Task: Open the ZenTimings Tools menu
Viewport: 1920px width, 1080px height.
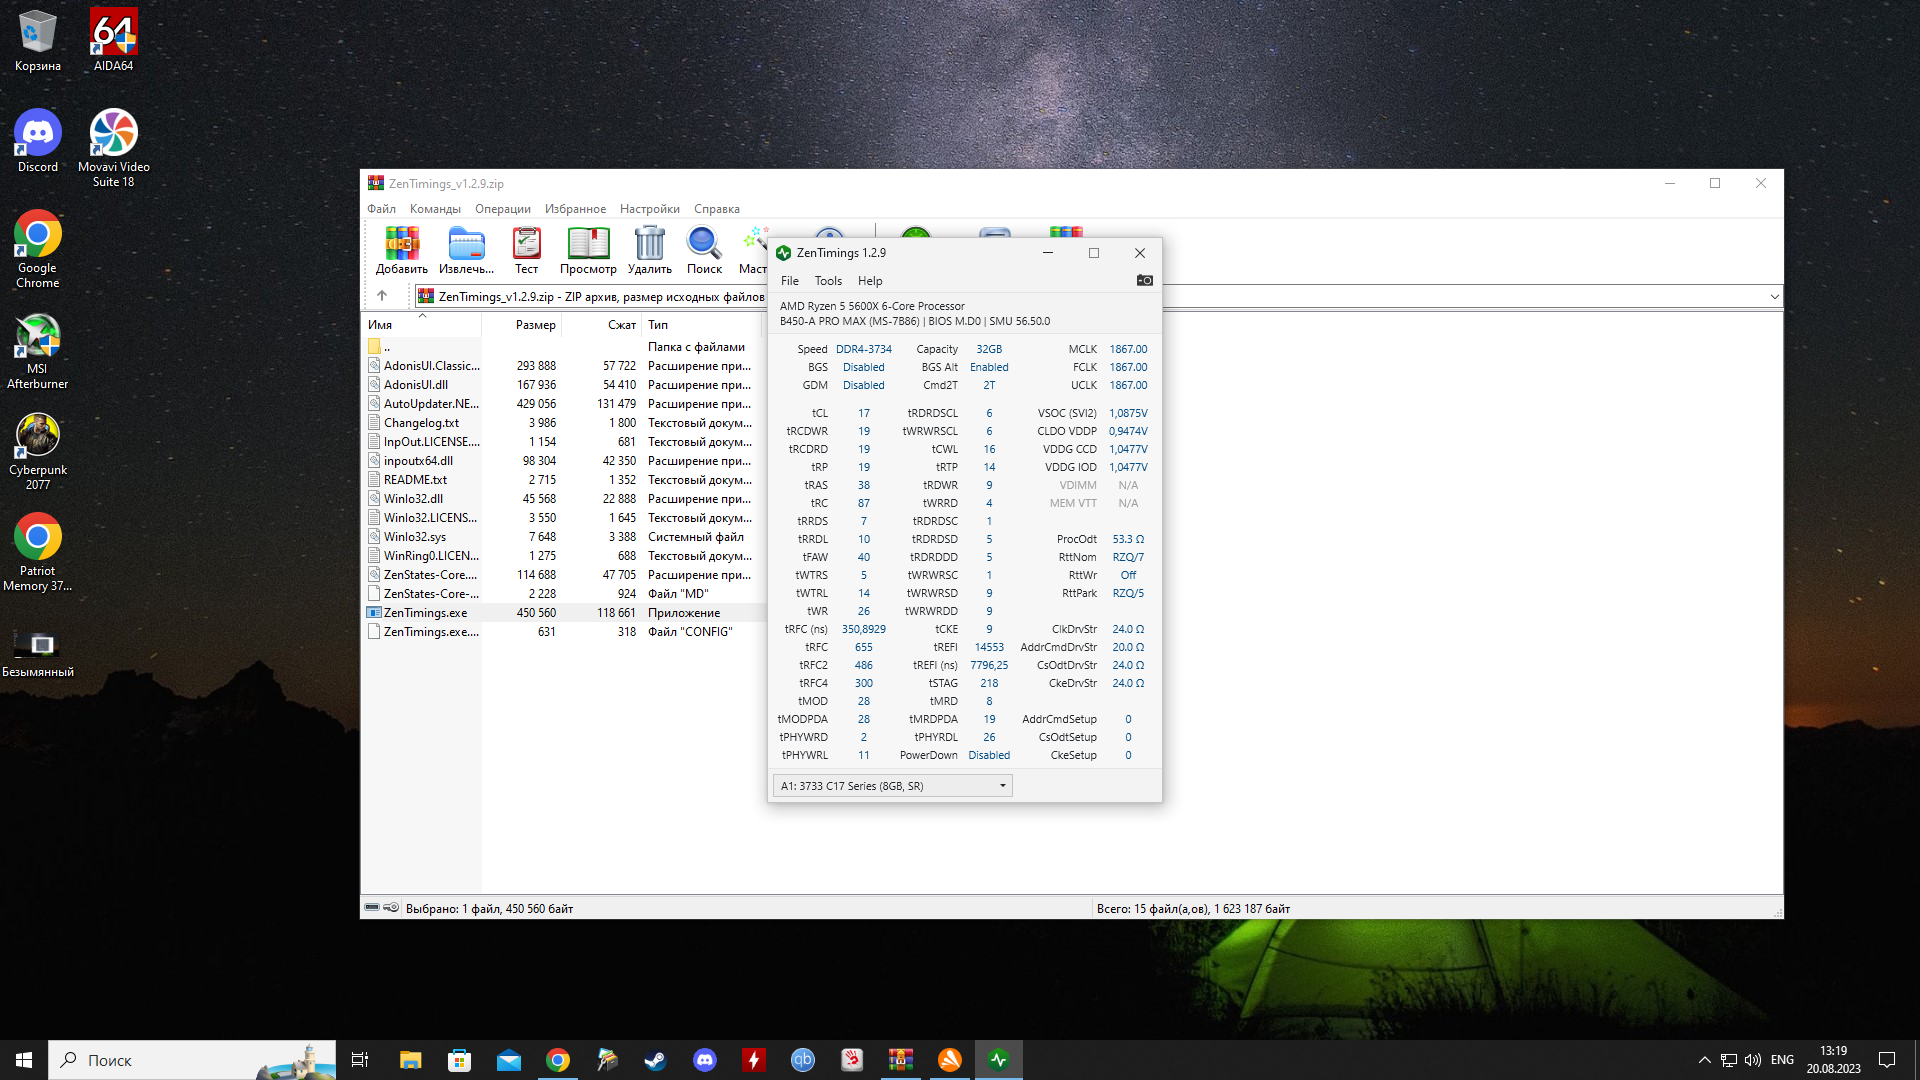Action: click(828, 281)
